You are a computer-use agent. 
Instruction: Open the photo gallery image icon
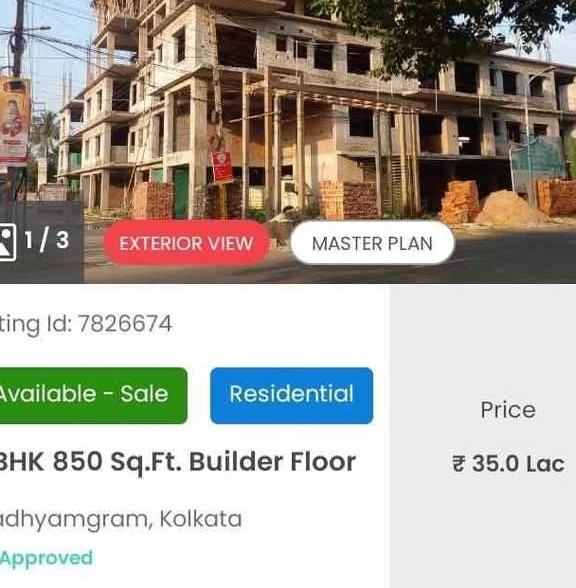[x=8, y=242]
